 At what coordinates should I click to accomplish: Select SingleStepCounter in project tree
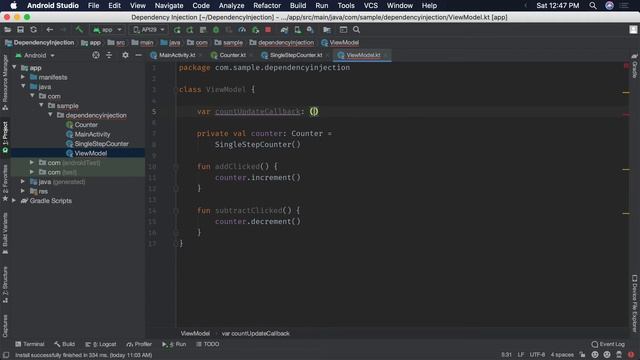(97, 144)
